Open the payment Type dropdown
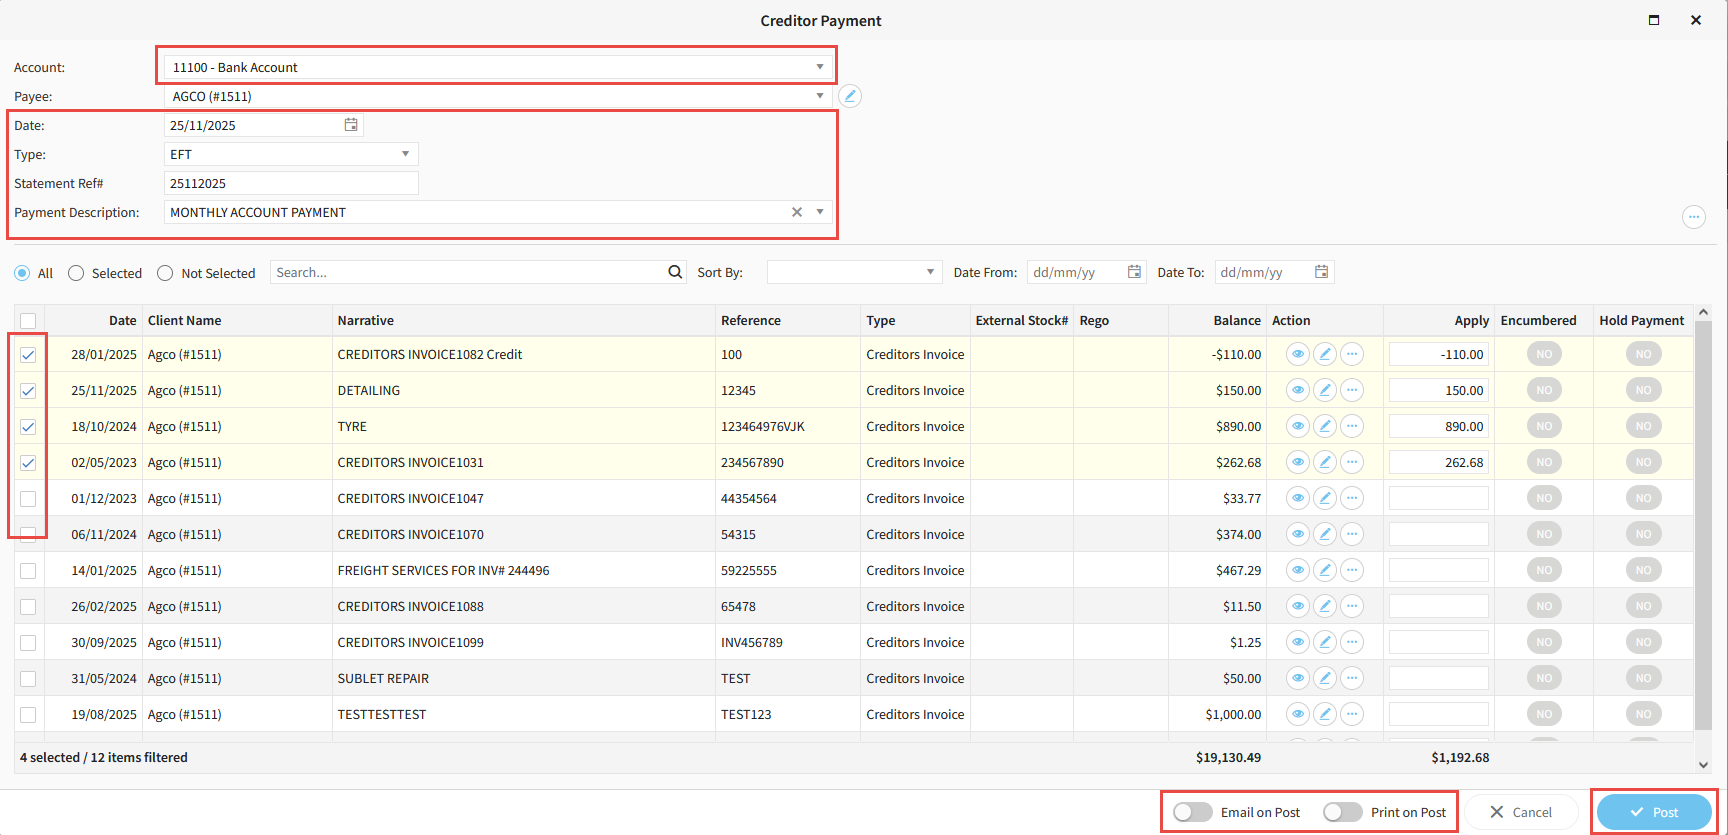Viewport: 1728px width, 835px height. [405, 154]
